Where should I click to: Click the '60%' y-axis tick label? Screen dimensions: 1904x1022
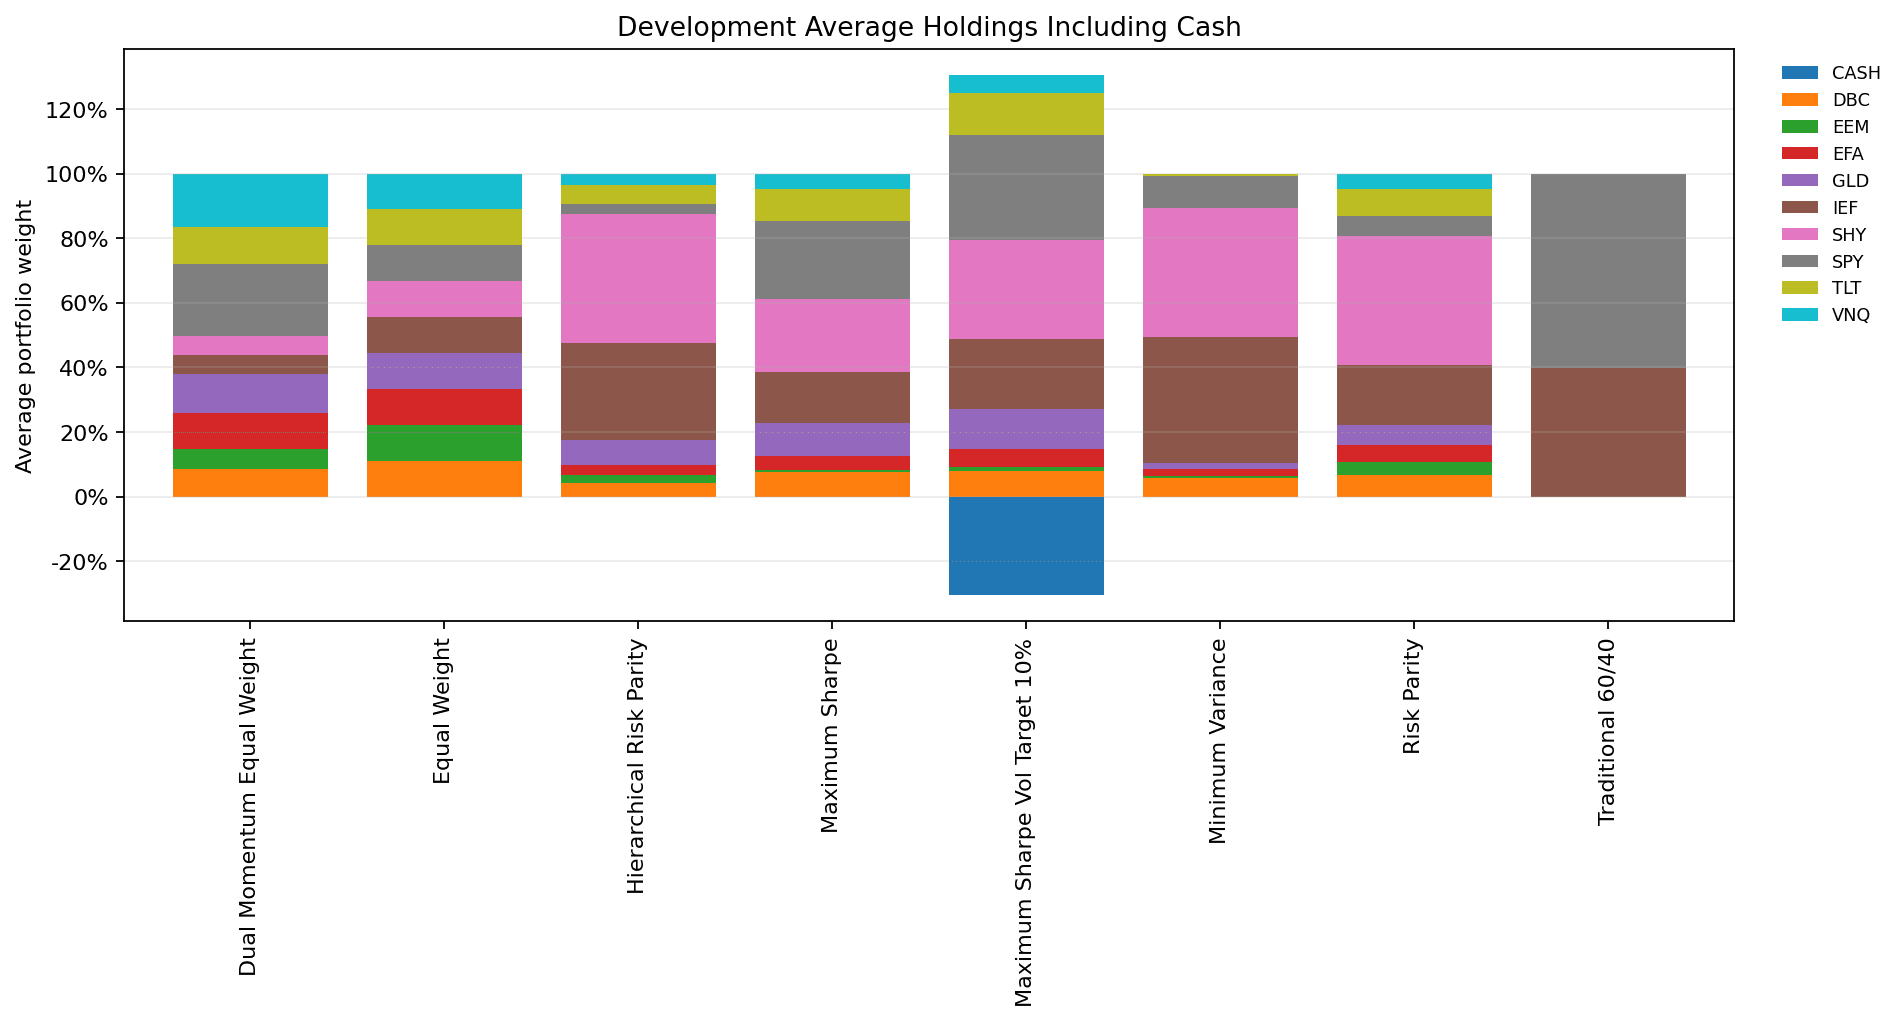pos(83,303)
